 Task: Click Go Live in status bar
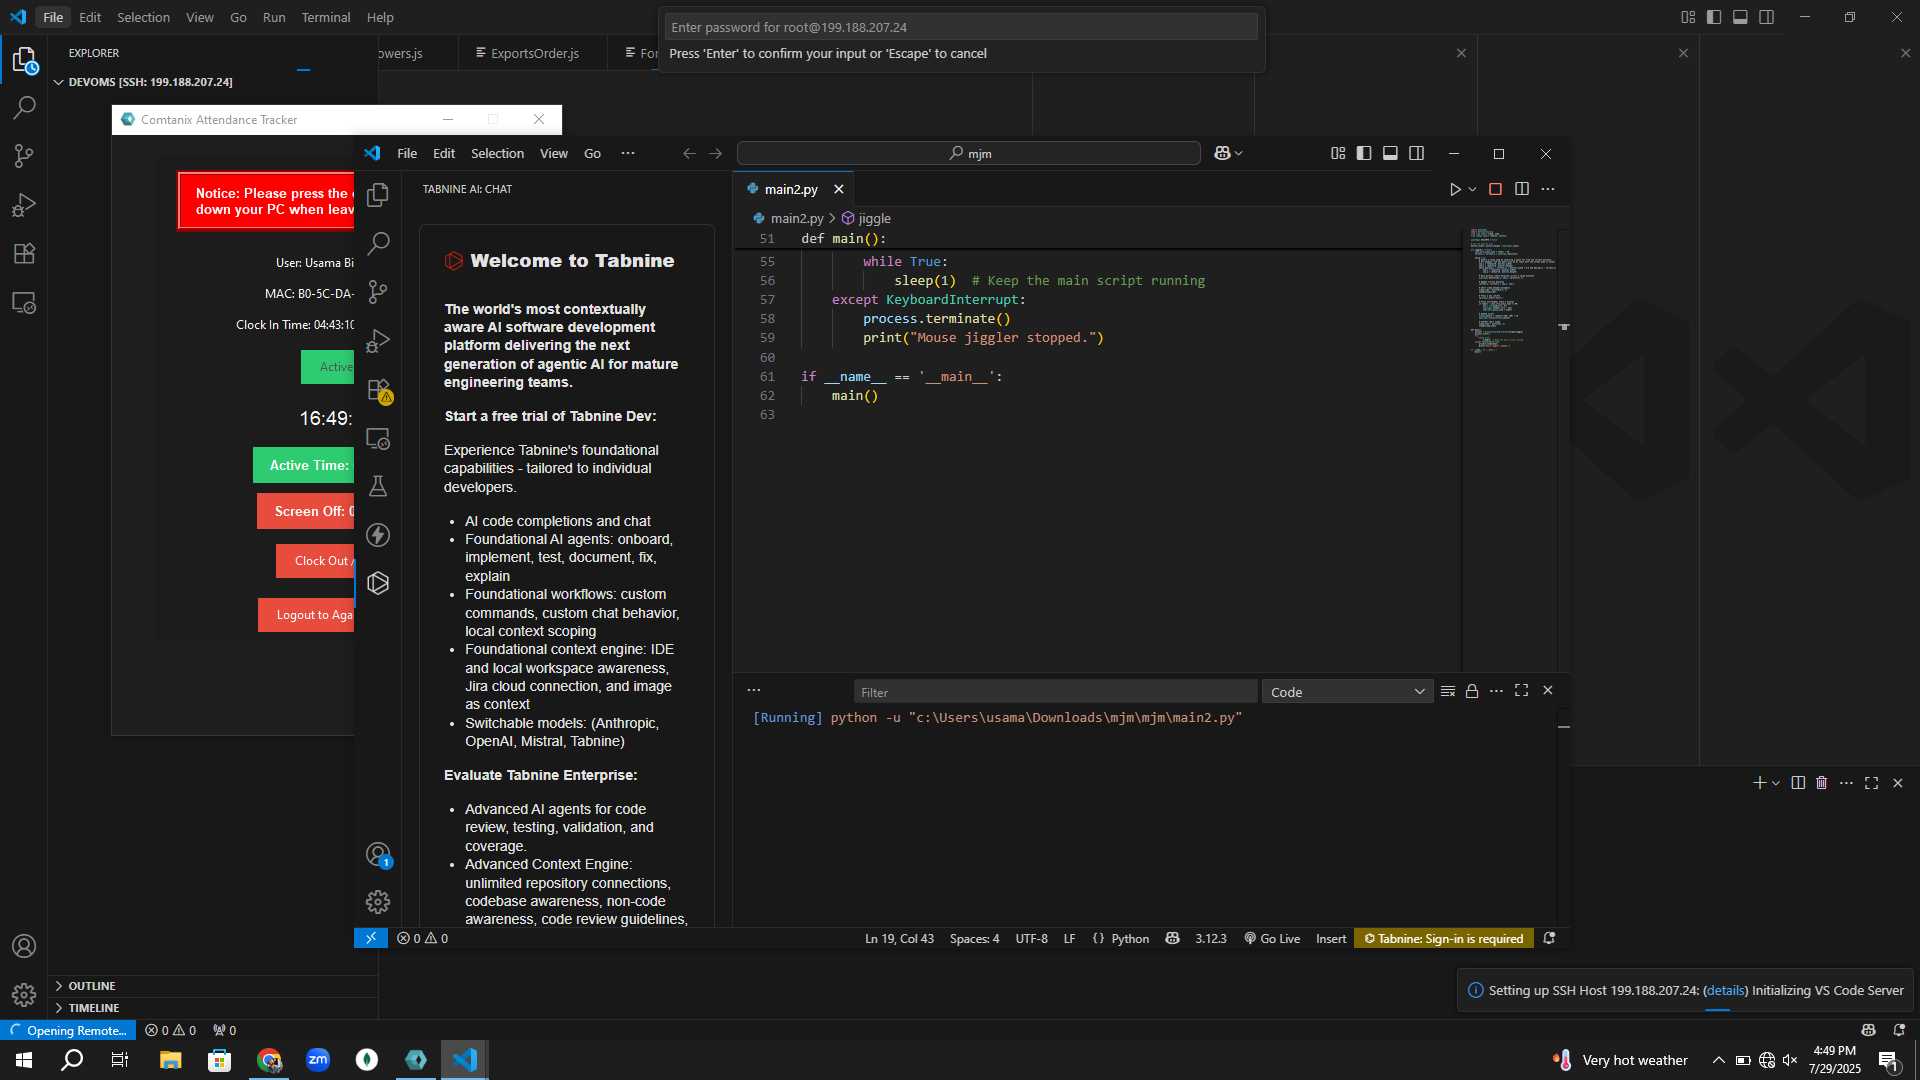tap(1272, 939)
